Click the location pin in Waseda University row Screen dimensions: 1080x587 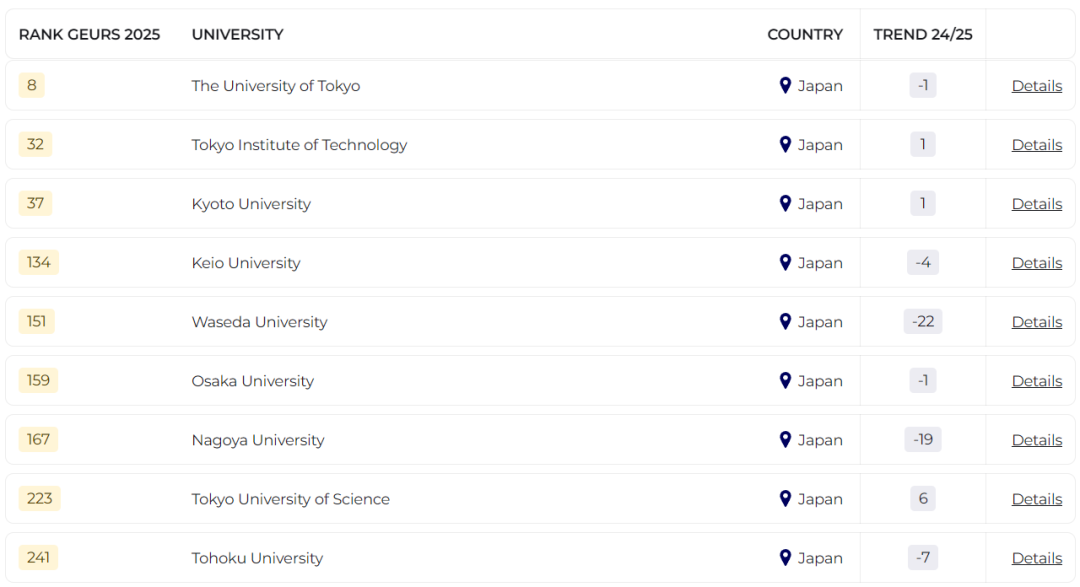[x=785, y=322]
